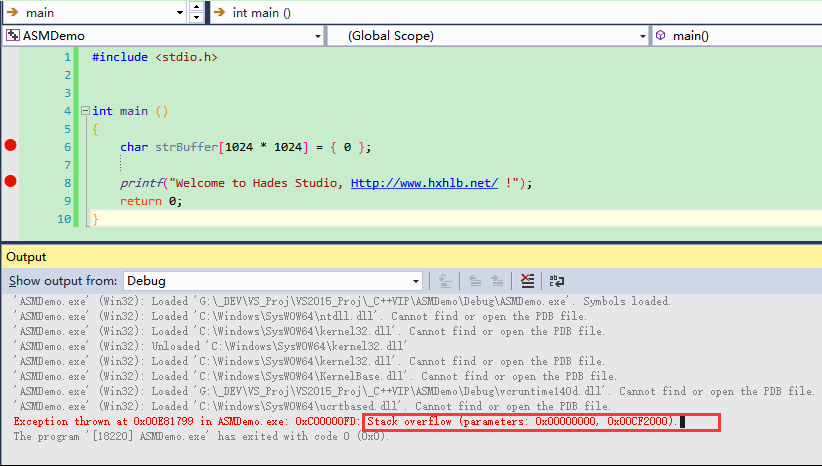Go to next message in Output
This screenshot has width=822, height=466.
(499, 281)
